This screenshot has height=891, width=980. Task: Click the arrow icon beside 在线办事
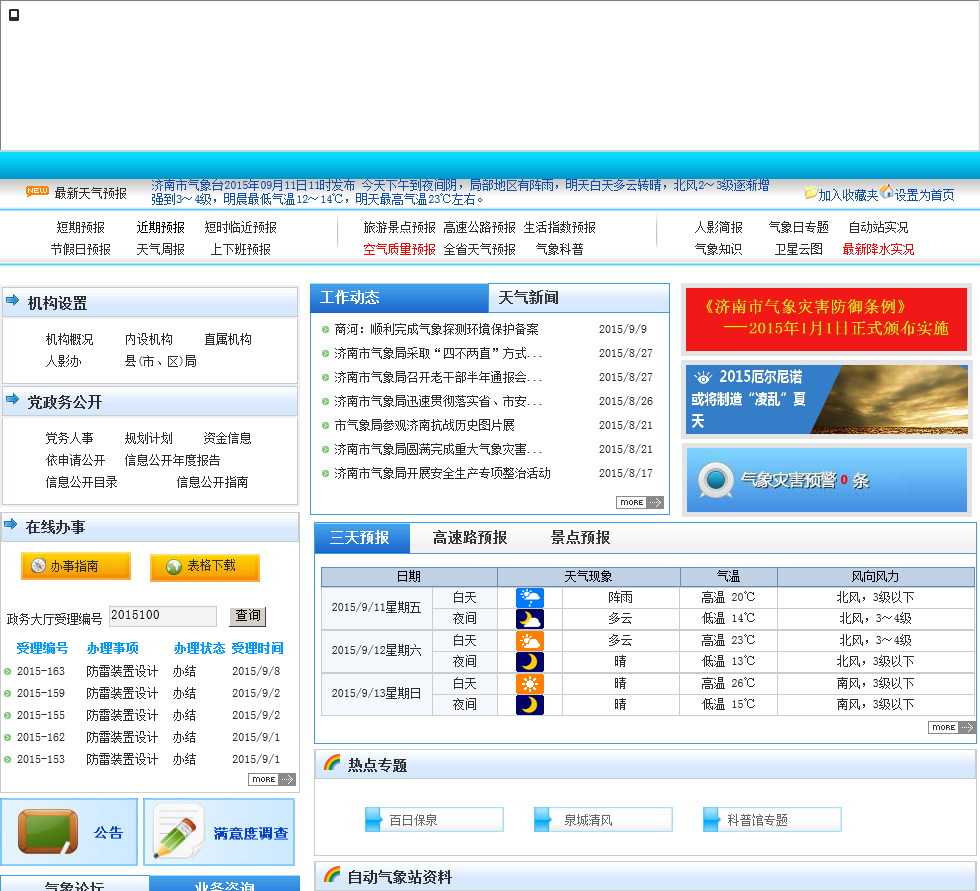[11, 524]
